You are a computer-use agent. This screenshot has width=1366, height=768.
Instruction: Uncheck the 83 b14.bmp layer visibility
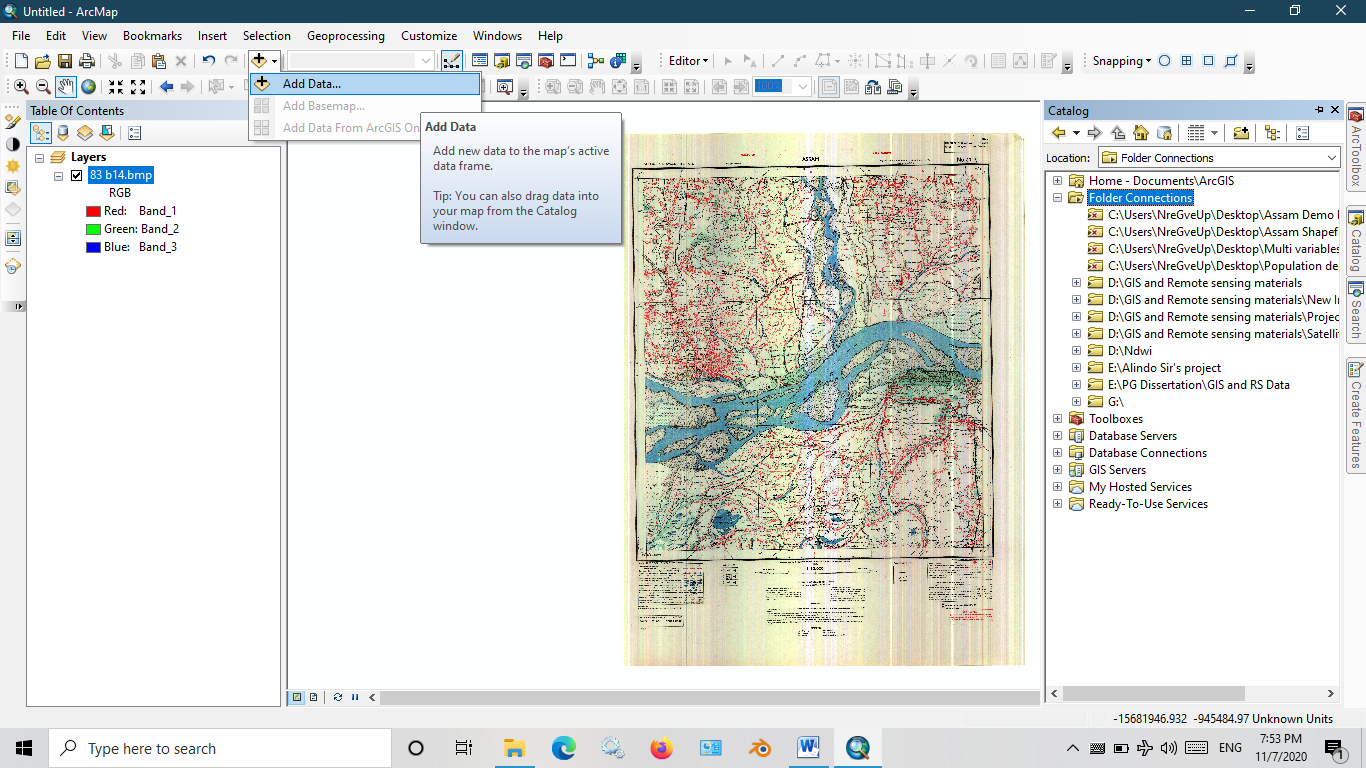[77, 175]
